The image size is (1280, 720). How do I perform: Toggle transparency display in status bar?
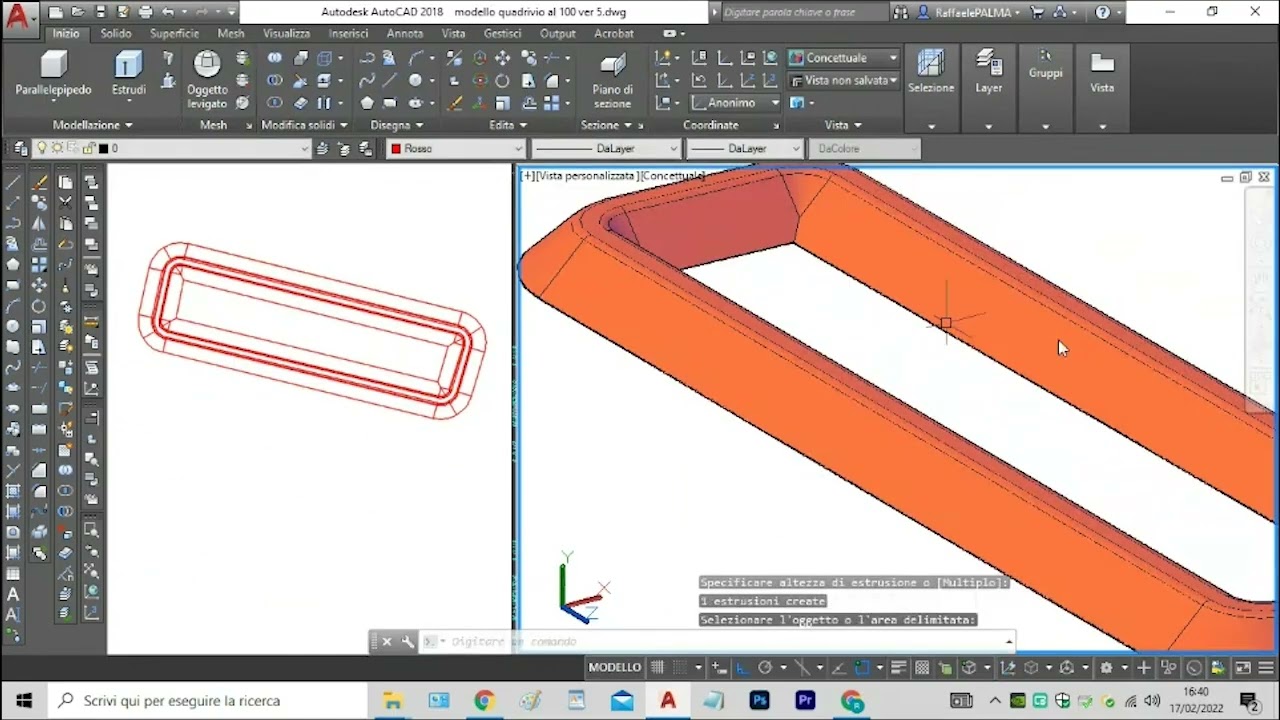[921, 668]
